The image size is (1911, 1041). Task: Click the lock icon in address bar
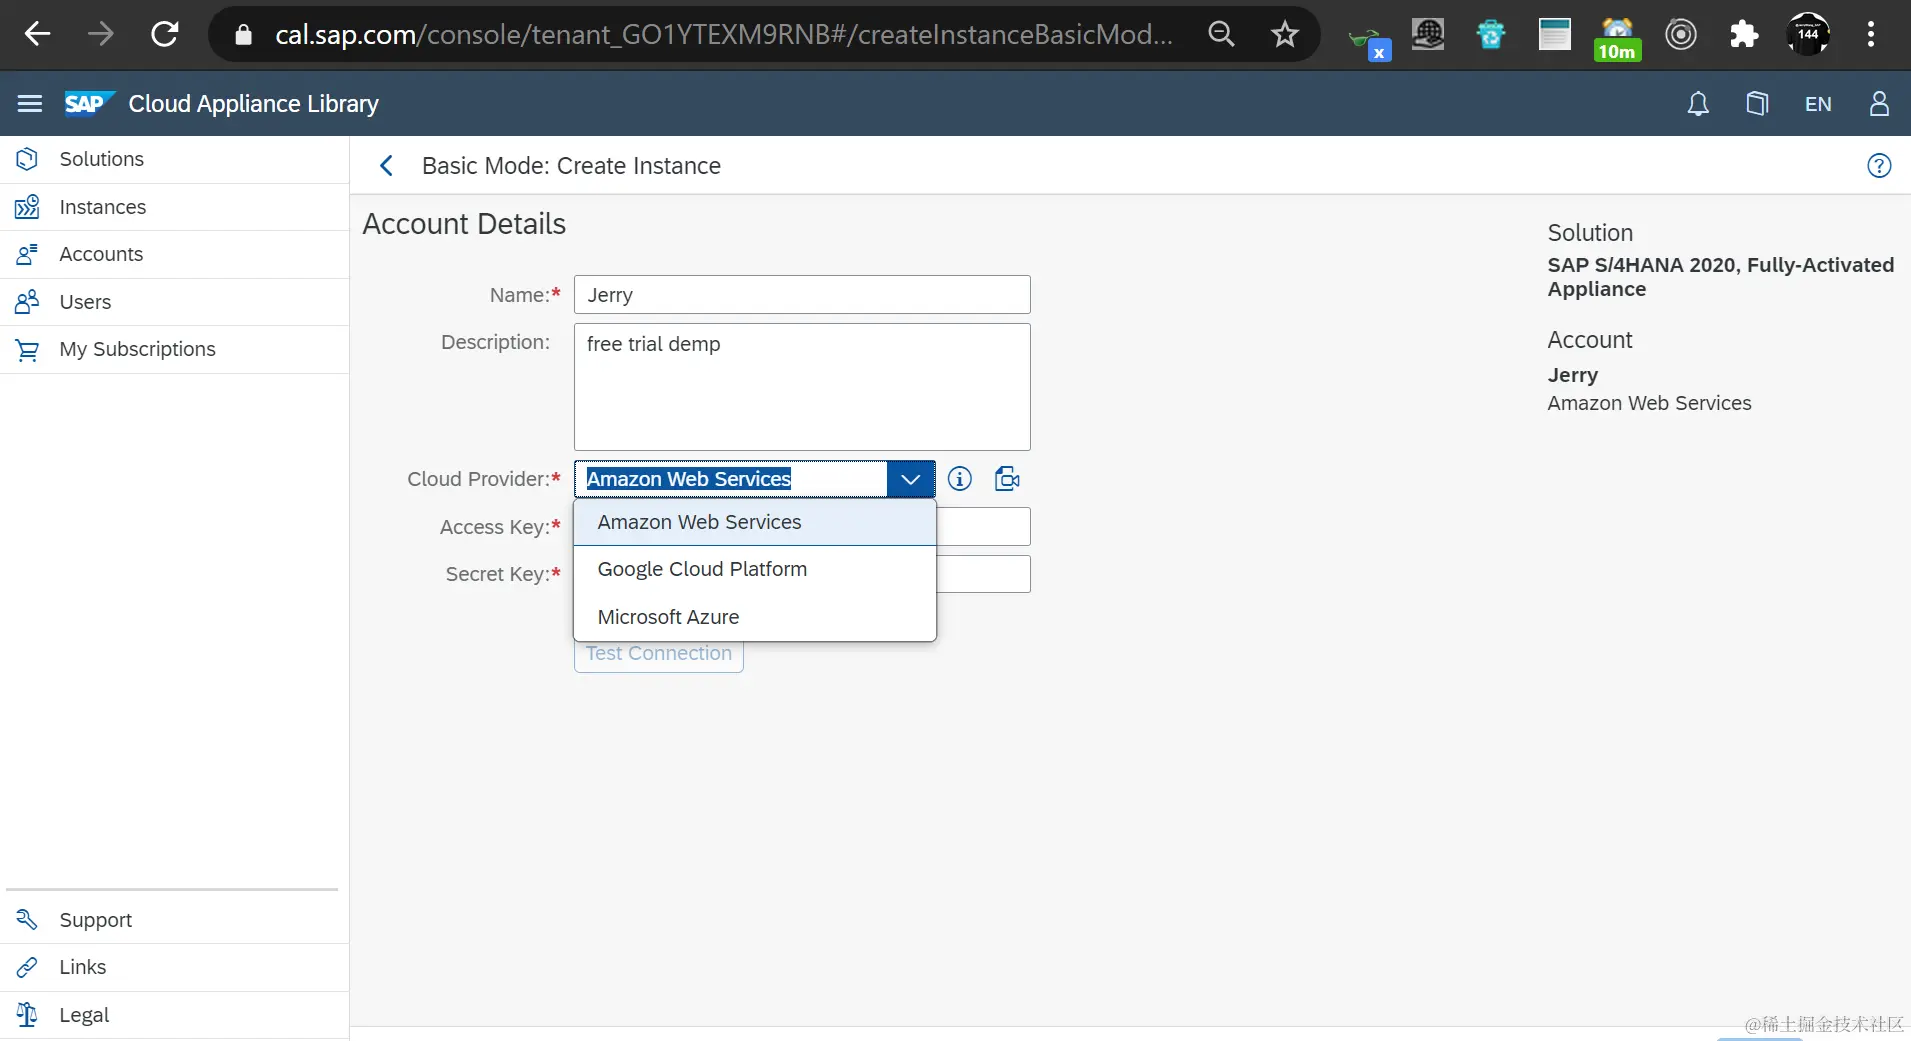point(243,35)
